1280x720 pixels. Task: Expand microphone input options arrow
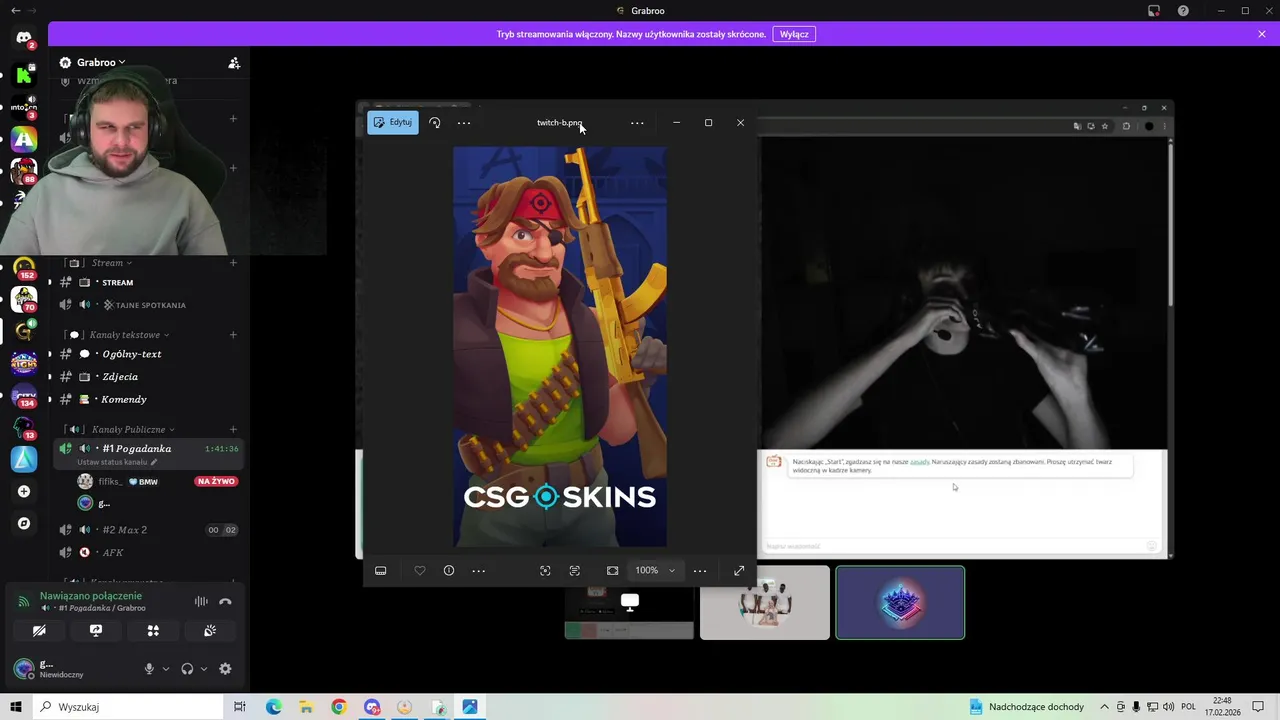click(x=166, y=669)
